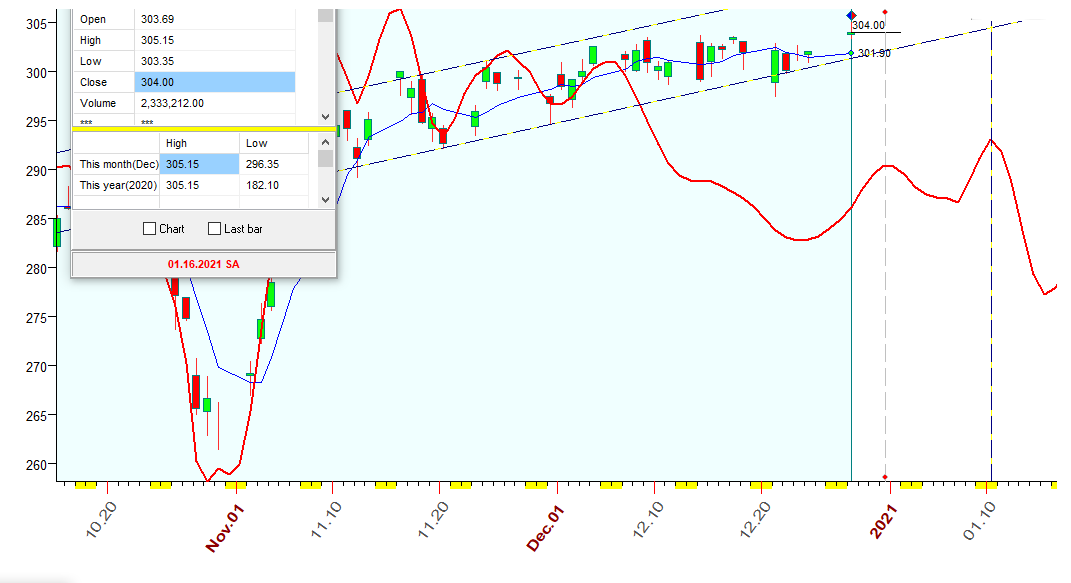
Task: Click the Dec.01 date label on axis
Action: [546, 526]
